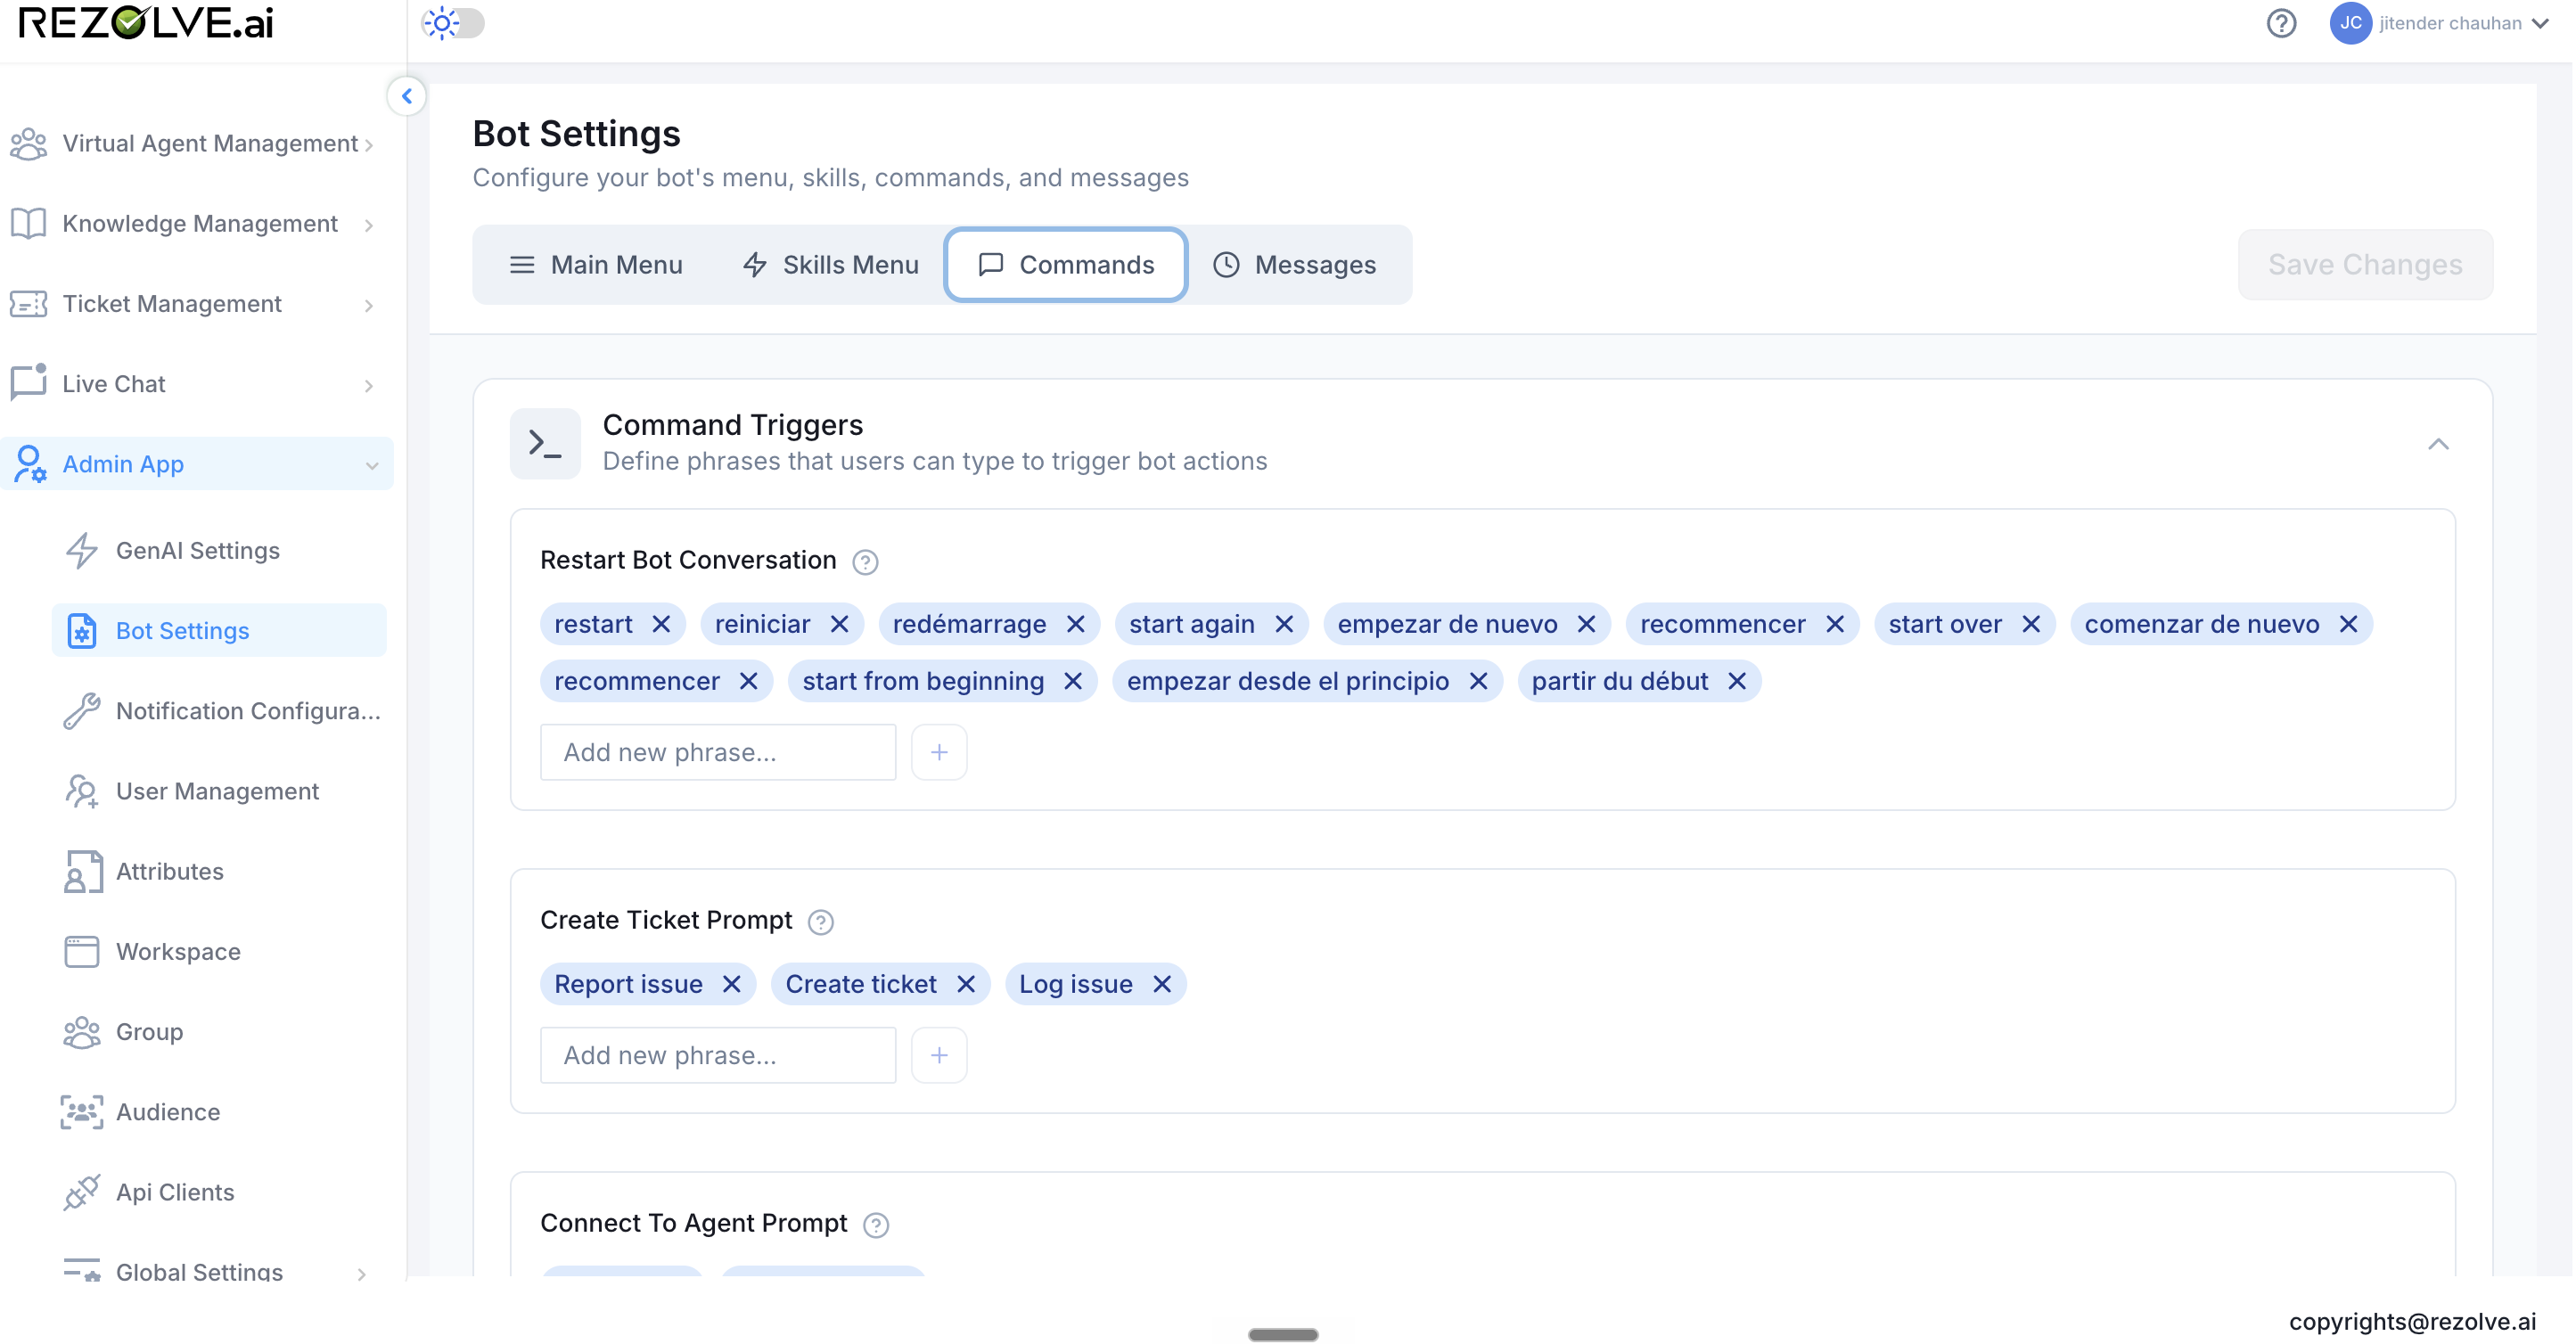Viewport: 2576px width, 1344px height.
Task: Click the JC avatar badge
Action: point(2350,23)
